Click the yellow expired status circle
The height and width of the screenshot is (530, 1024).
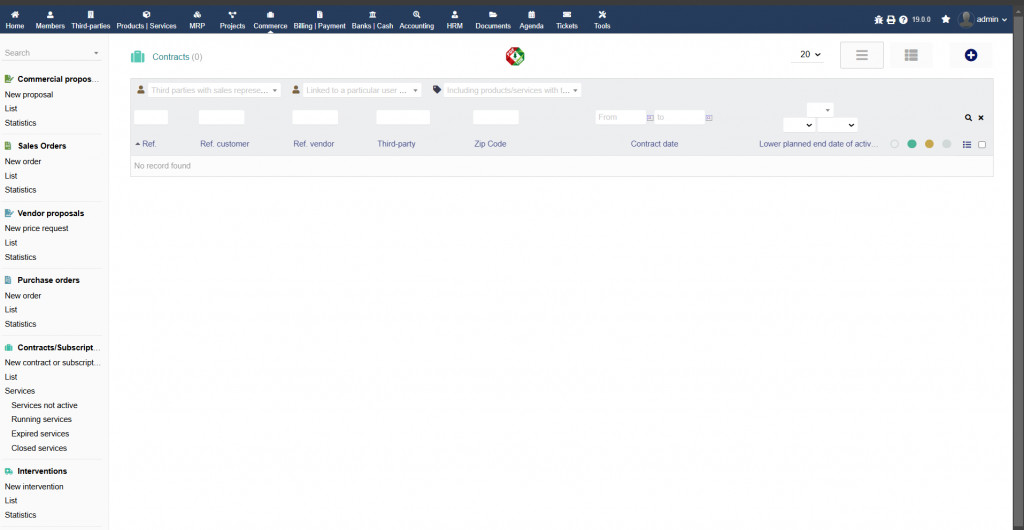click(x=929, y=144)
